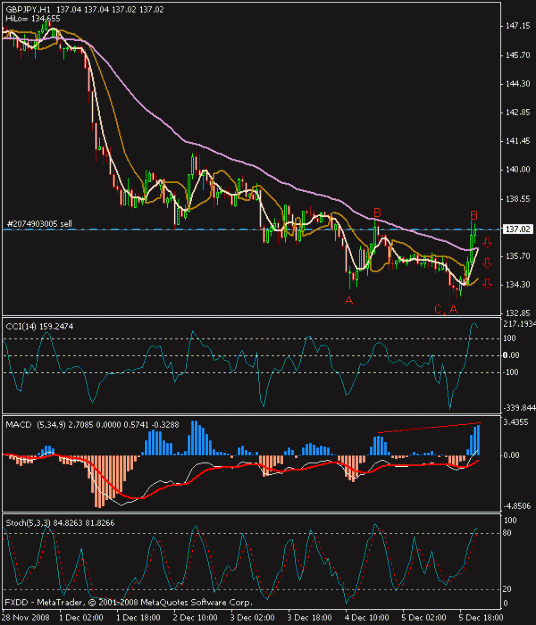Click the 138.55 price axis value

518,199
